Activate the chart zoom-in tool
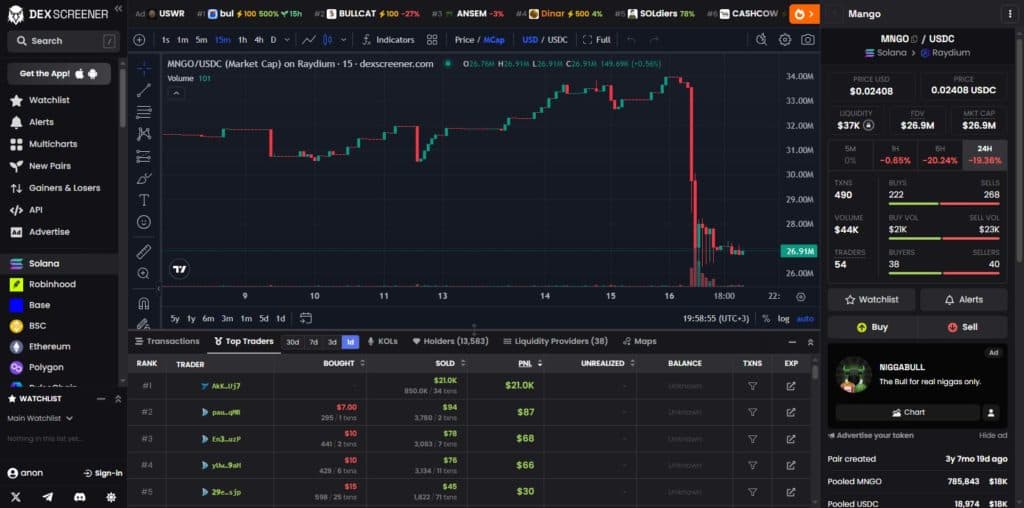 [x=144, y=274]
